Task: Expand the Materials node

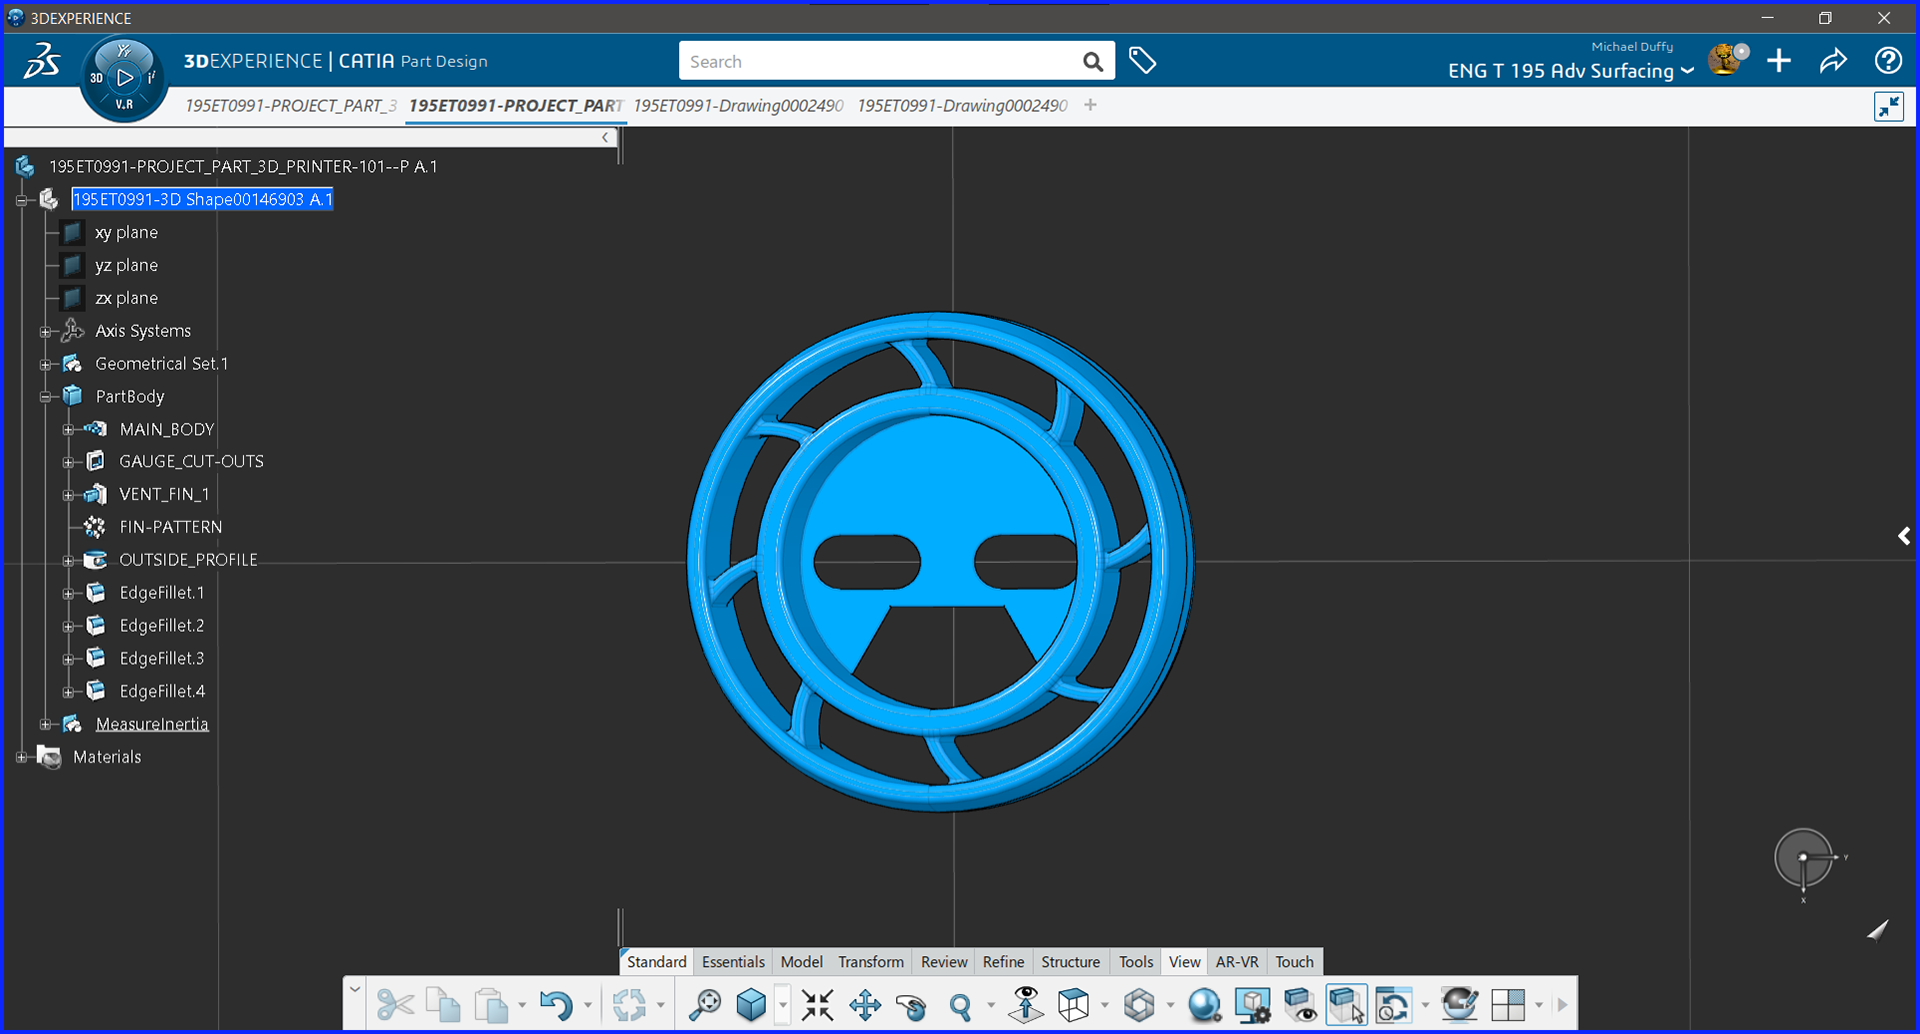Action: click(21, 757)
